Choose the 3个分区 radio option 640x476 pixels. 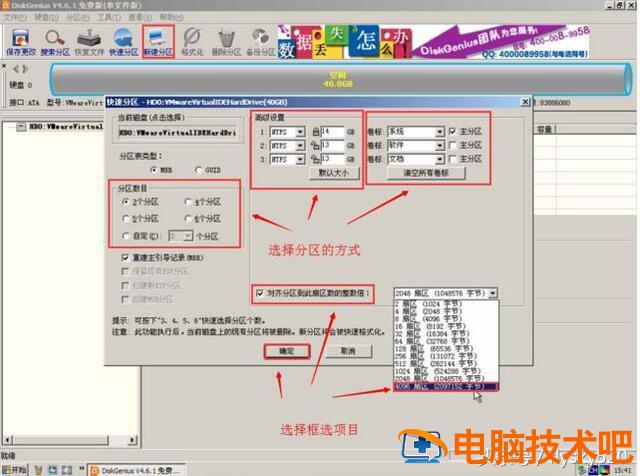[x=126, y=202]
